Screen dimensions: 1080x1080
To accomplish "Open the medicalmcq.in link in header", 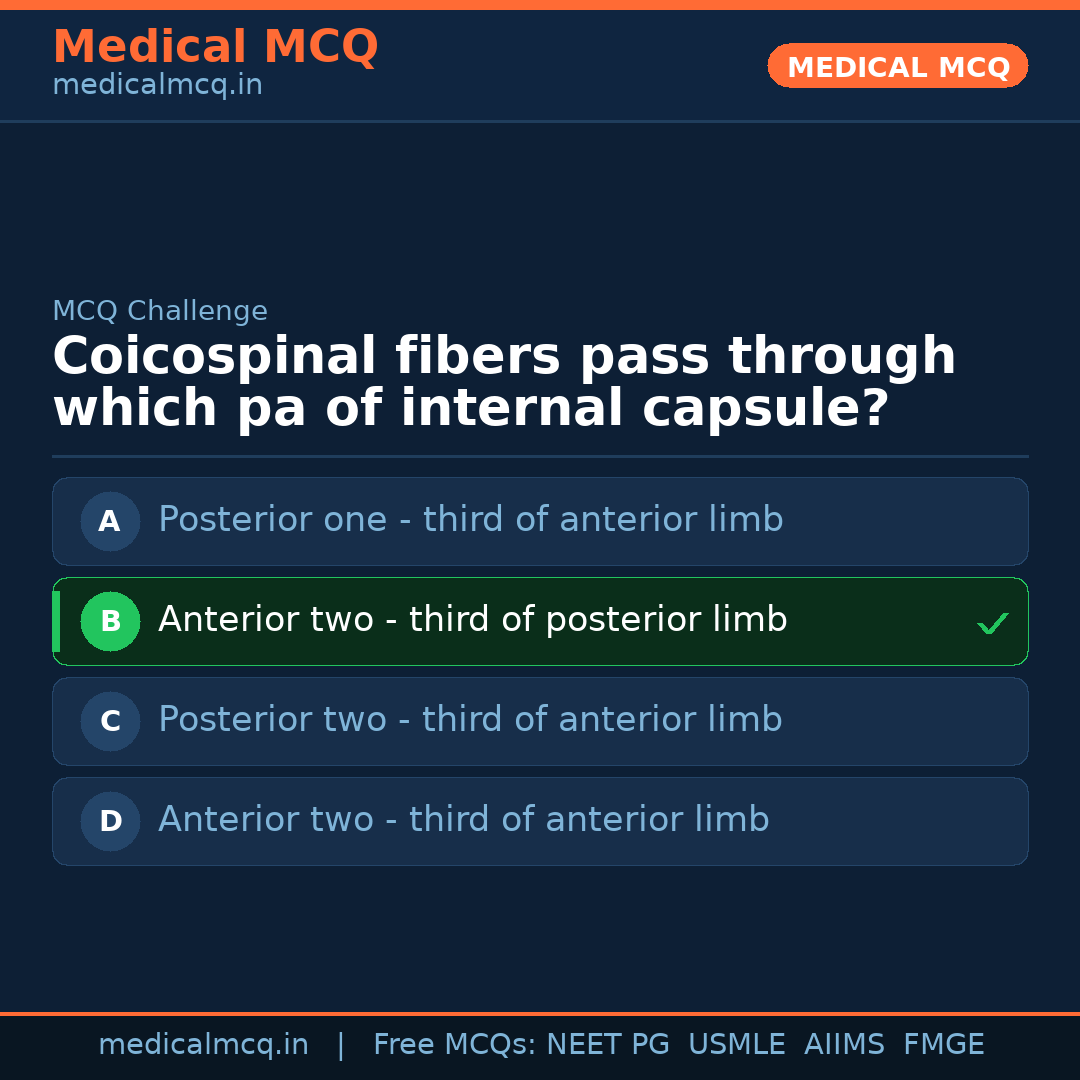I will point(157,86).
